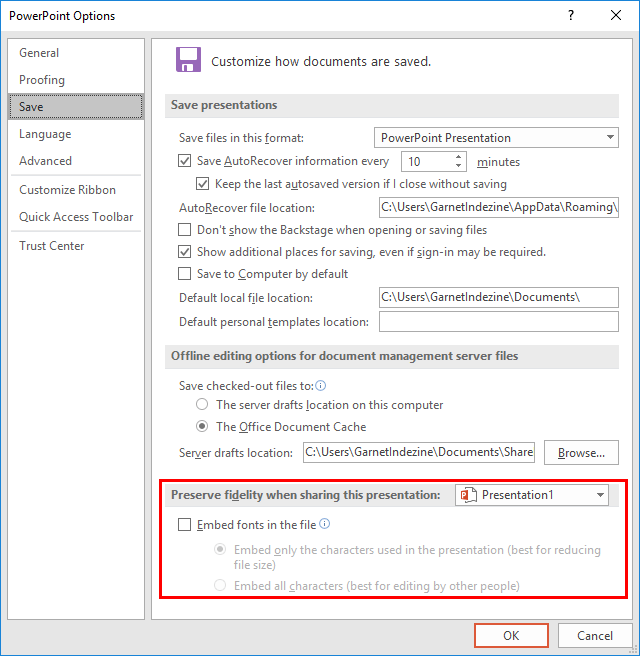Open the Trust Center category
Screen dimensions: 640x656
pyautogui.click(x=76, y=246)
